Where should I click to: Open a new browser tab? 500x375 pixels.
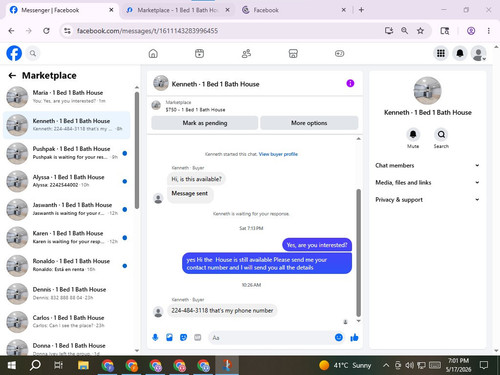tap(361, 10)
